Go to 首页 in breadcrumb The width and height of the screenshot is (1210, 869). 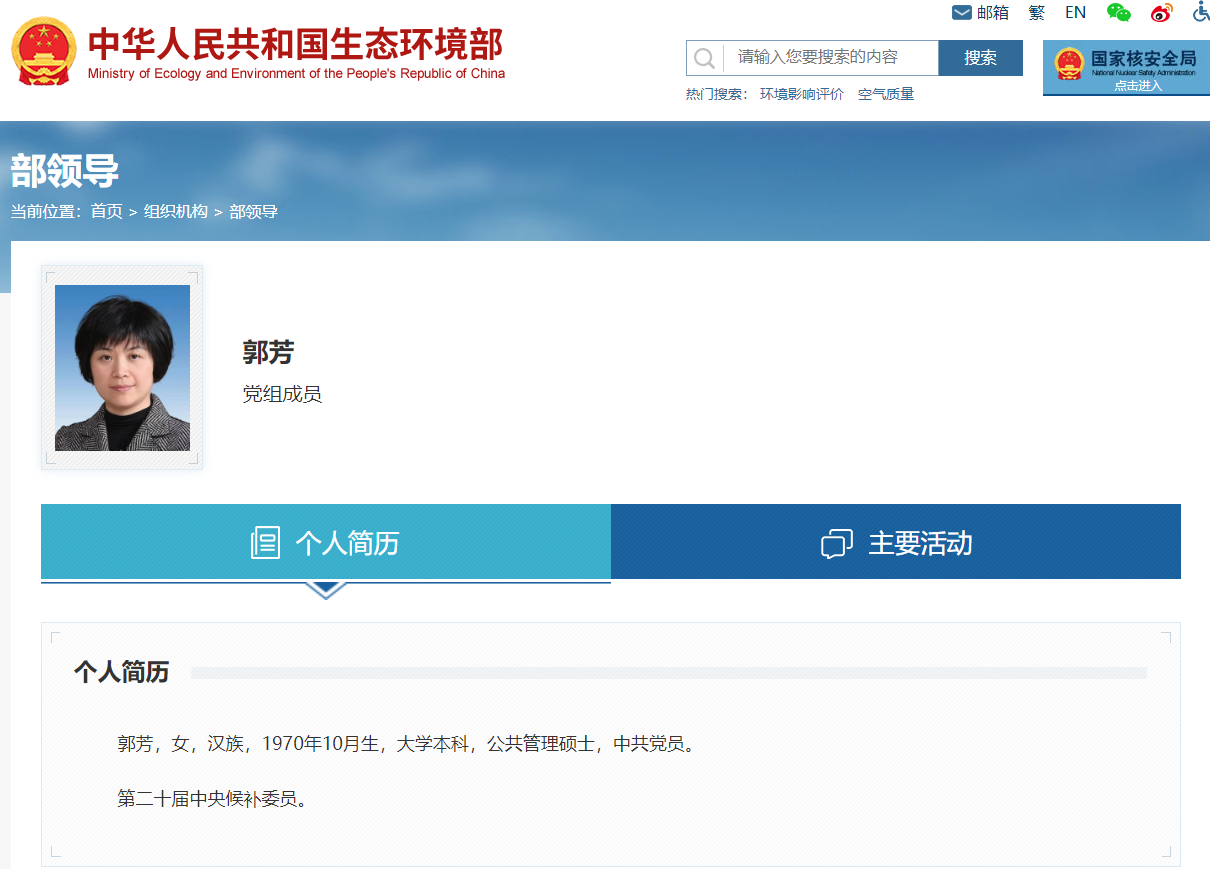coord(106,211)
